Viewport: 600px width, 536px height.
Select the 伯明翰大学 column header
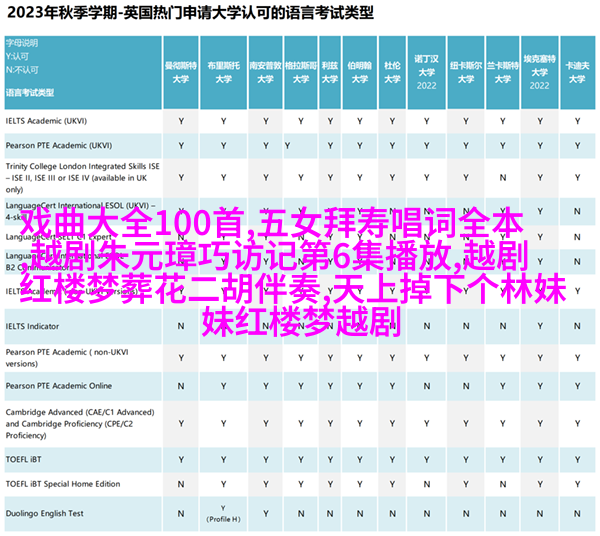(x=360, y=72)
